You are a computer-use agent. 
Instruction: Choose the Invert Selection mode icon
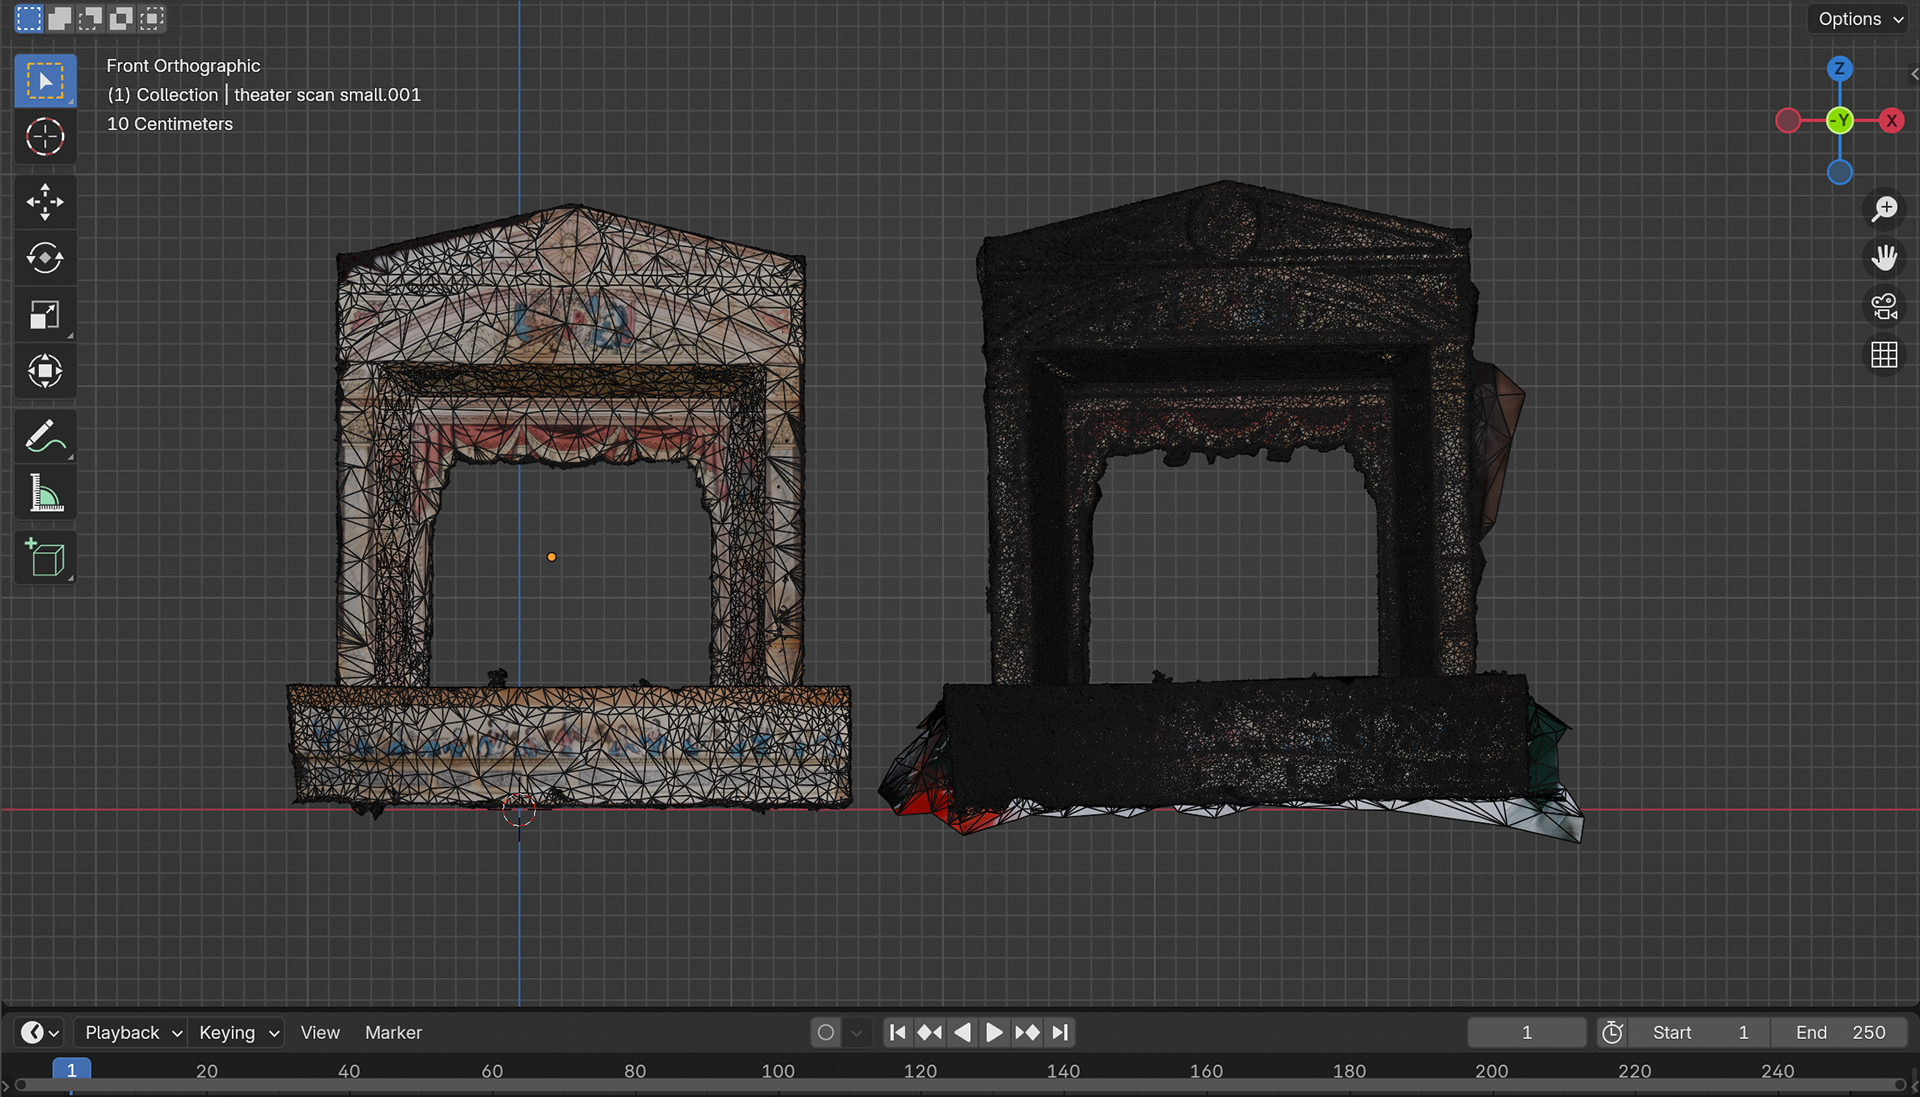tap(121, 18)
